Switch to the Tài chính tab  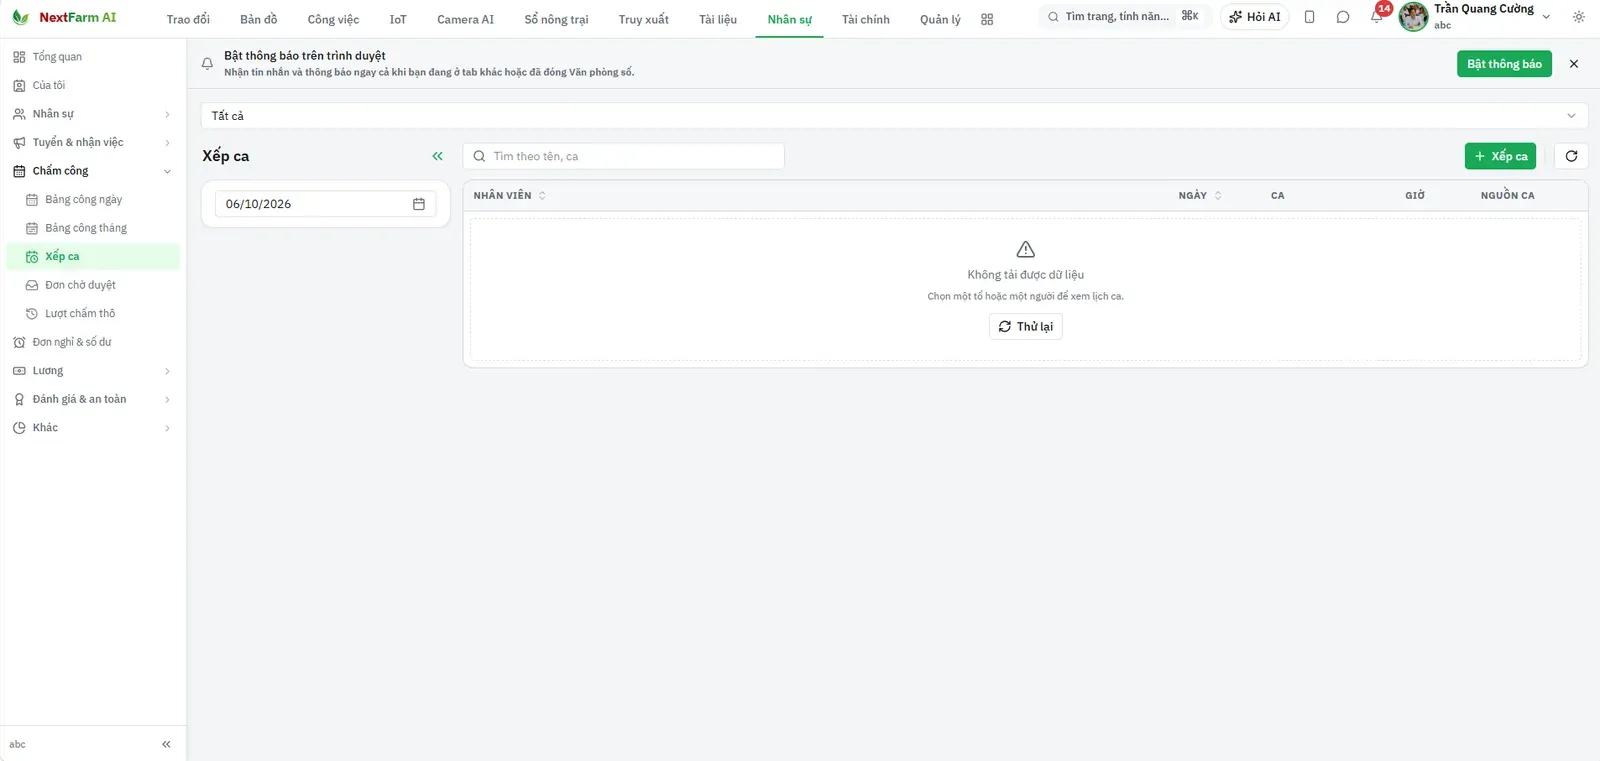click(x=865, y=19)
